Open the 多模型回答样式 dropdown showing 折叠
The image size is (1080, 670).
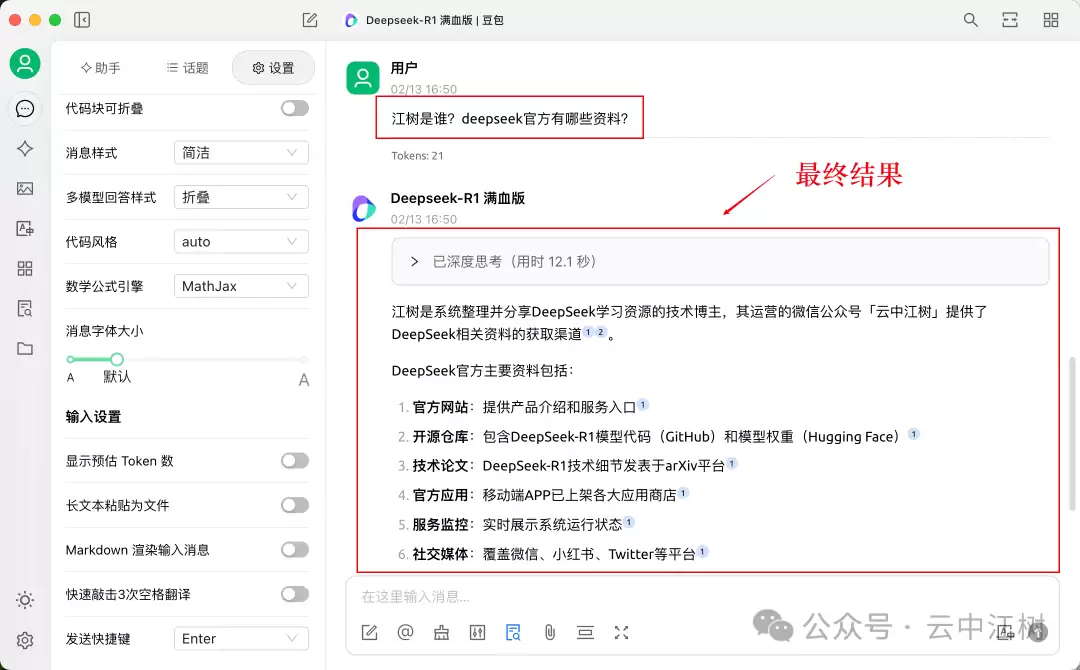point(241,197)
